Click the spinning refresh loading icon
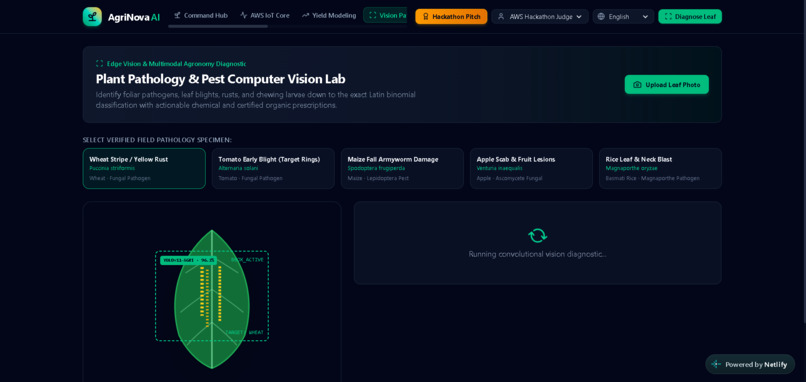806x382 pixels. [x=537, y=235]
